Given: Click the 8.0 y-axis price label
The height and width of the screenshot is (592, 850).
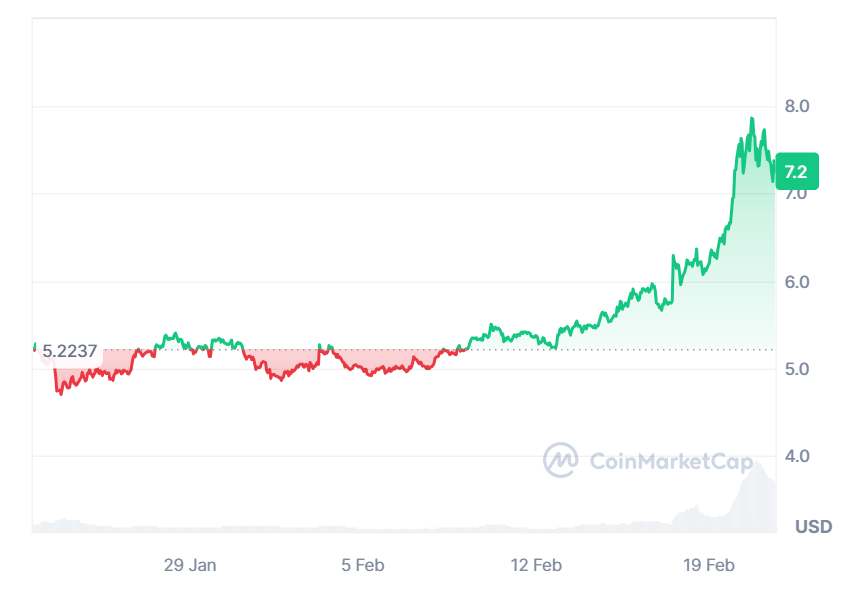Looking at the screenshot, I should pos(797,106).
